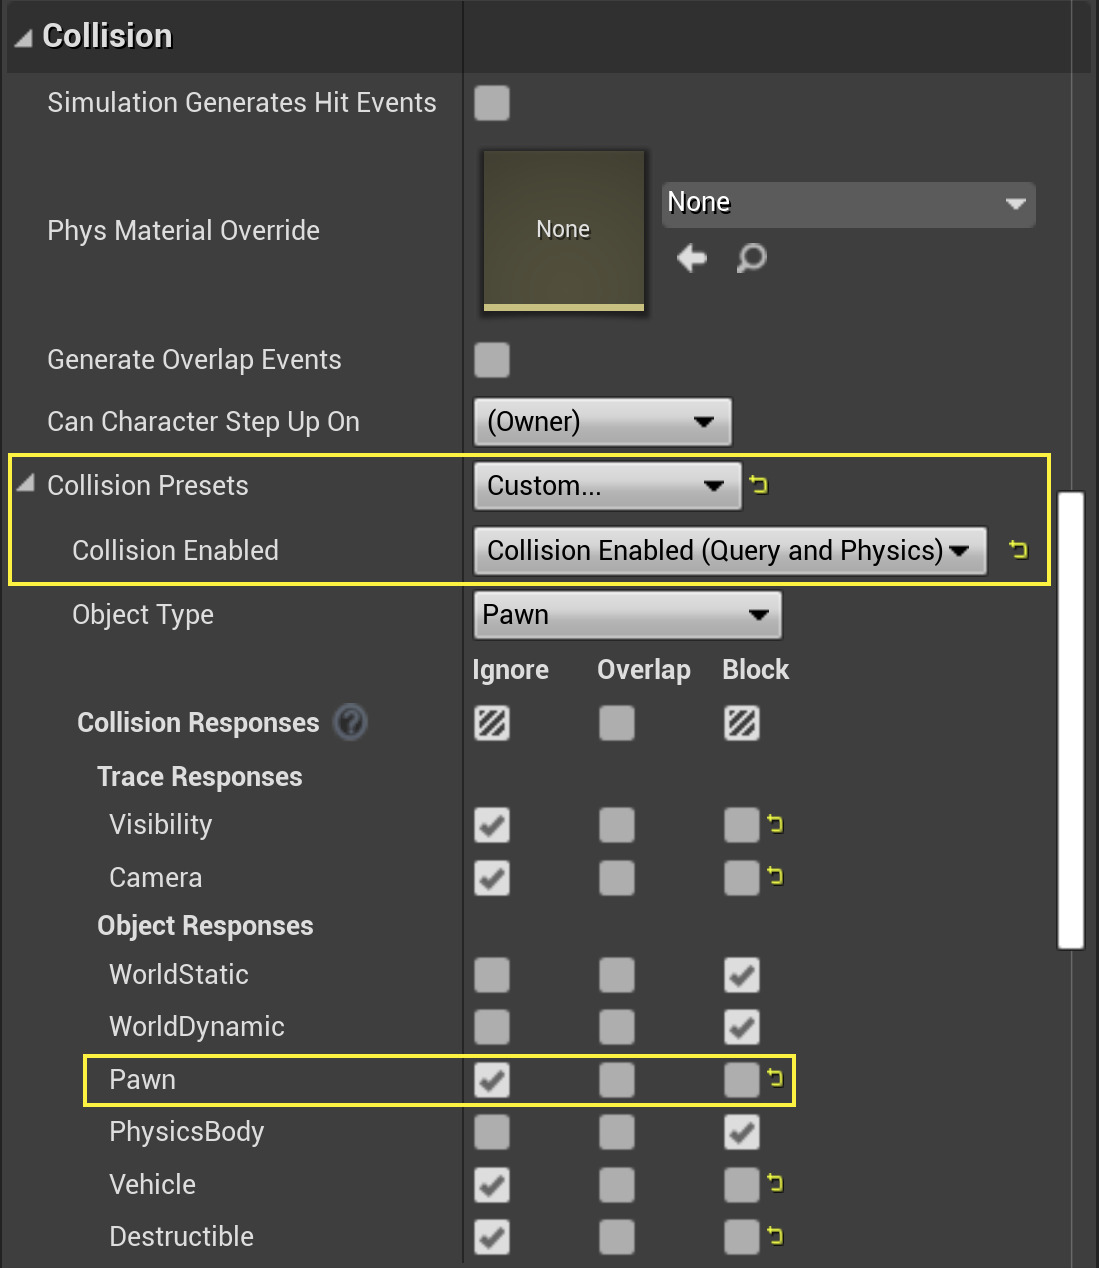
Task: Click the vertical scrollbar handle
Action: (x=1070, y=718)
